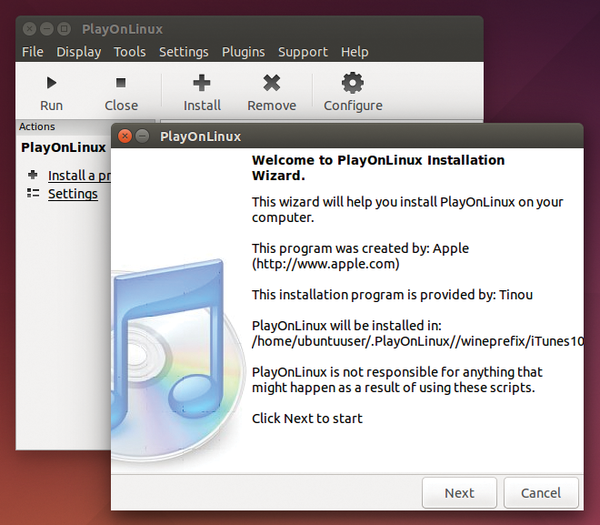The height and width of the screenshot is (525, 600).
Task: Open the Settings link in Actions panel
Action: [x=73, y=194]
